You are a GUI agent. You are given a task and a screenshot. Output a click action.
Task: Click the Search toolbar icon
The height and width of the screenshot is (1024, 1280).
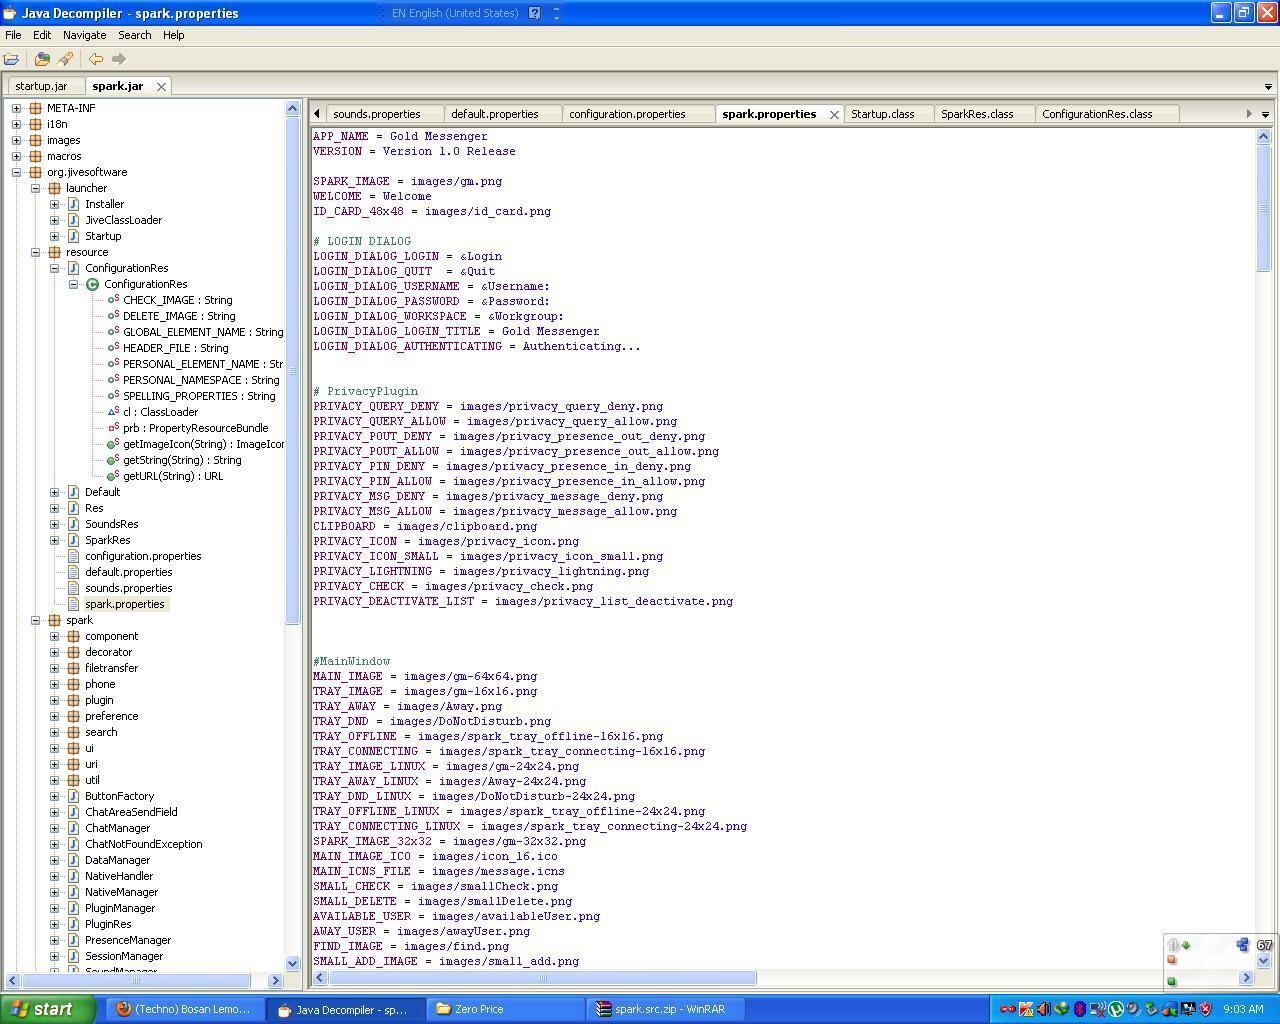pyautogui.click(x=66, y=59)
